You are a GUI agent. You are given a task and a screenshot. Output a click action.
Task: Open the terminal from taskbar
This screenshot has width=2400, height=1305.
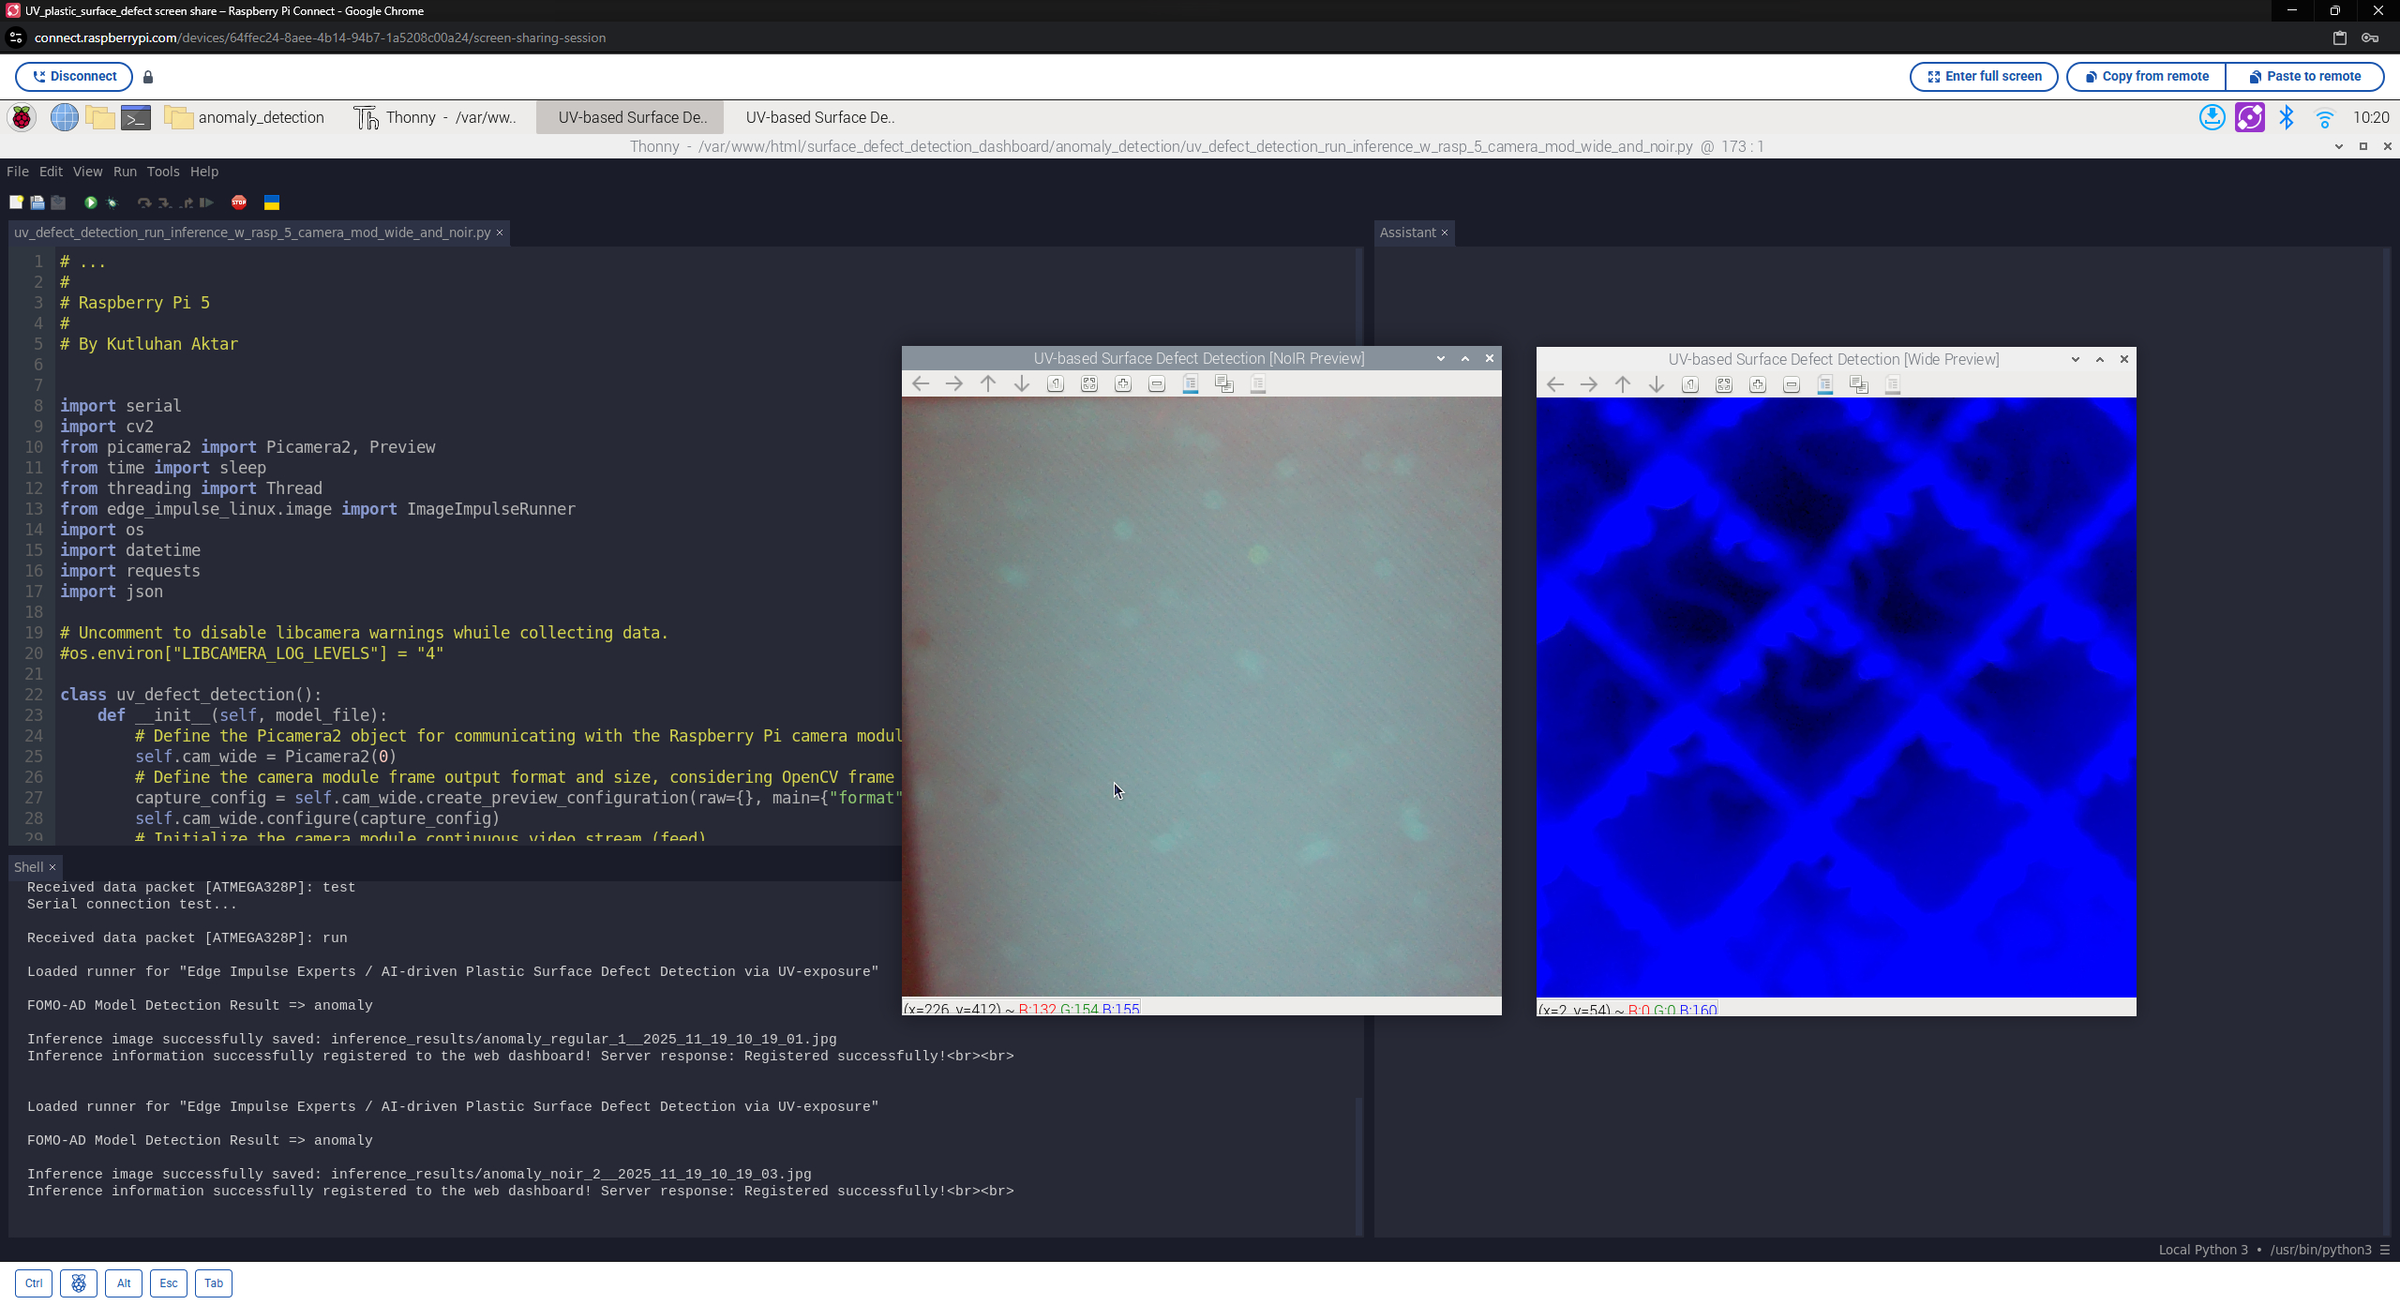pyautogui.click(x=136, y=118)
